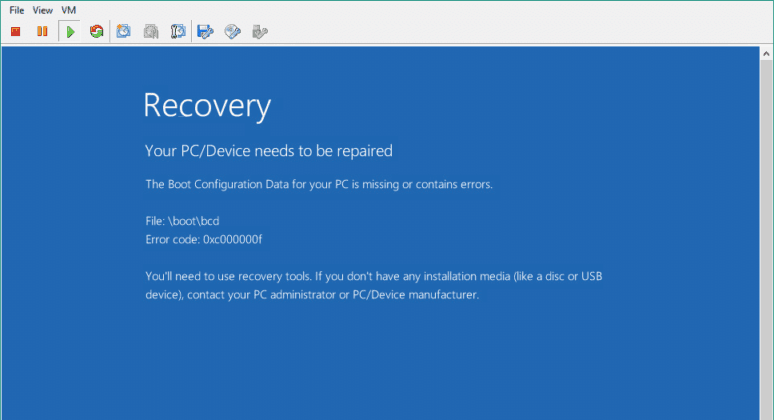Screen dimensions: 774x420
Task: Click the Boot Configuration Data error sentence
Action: [x=319, y=185]
